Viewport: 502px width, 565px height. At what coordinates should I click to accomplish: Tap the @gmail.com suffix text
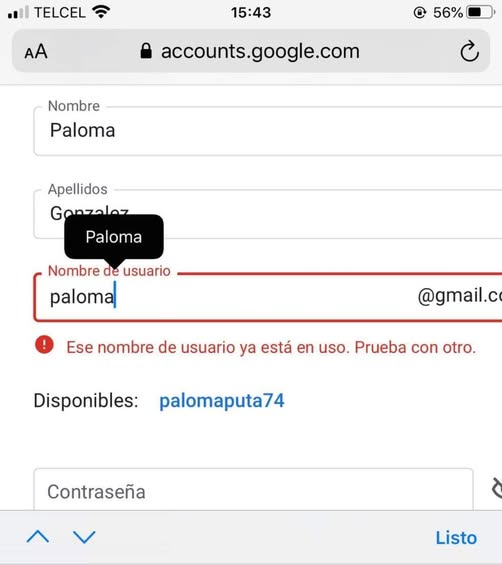tap(459, 296)
